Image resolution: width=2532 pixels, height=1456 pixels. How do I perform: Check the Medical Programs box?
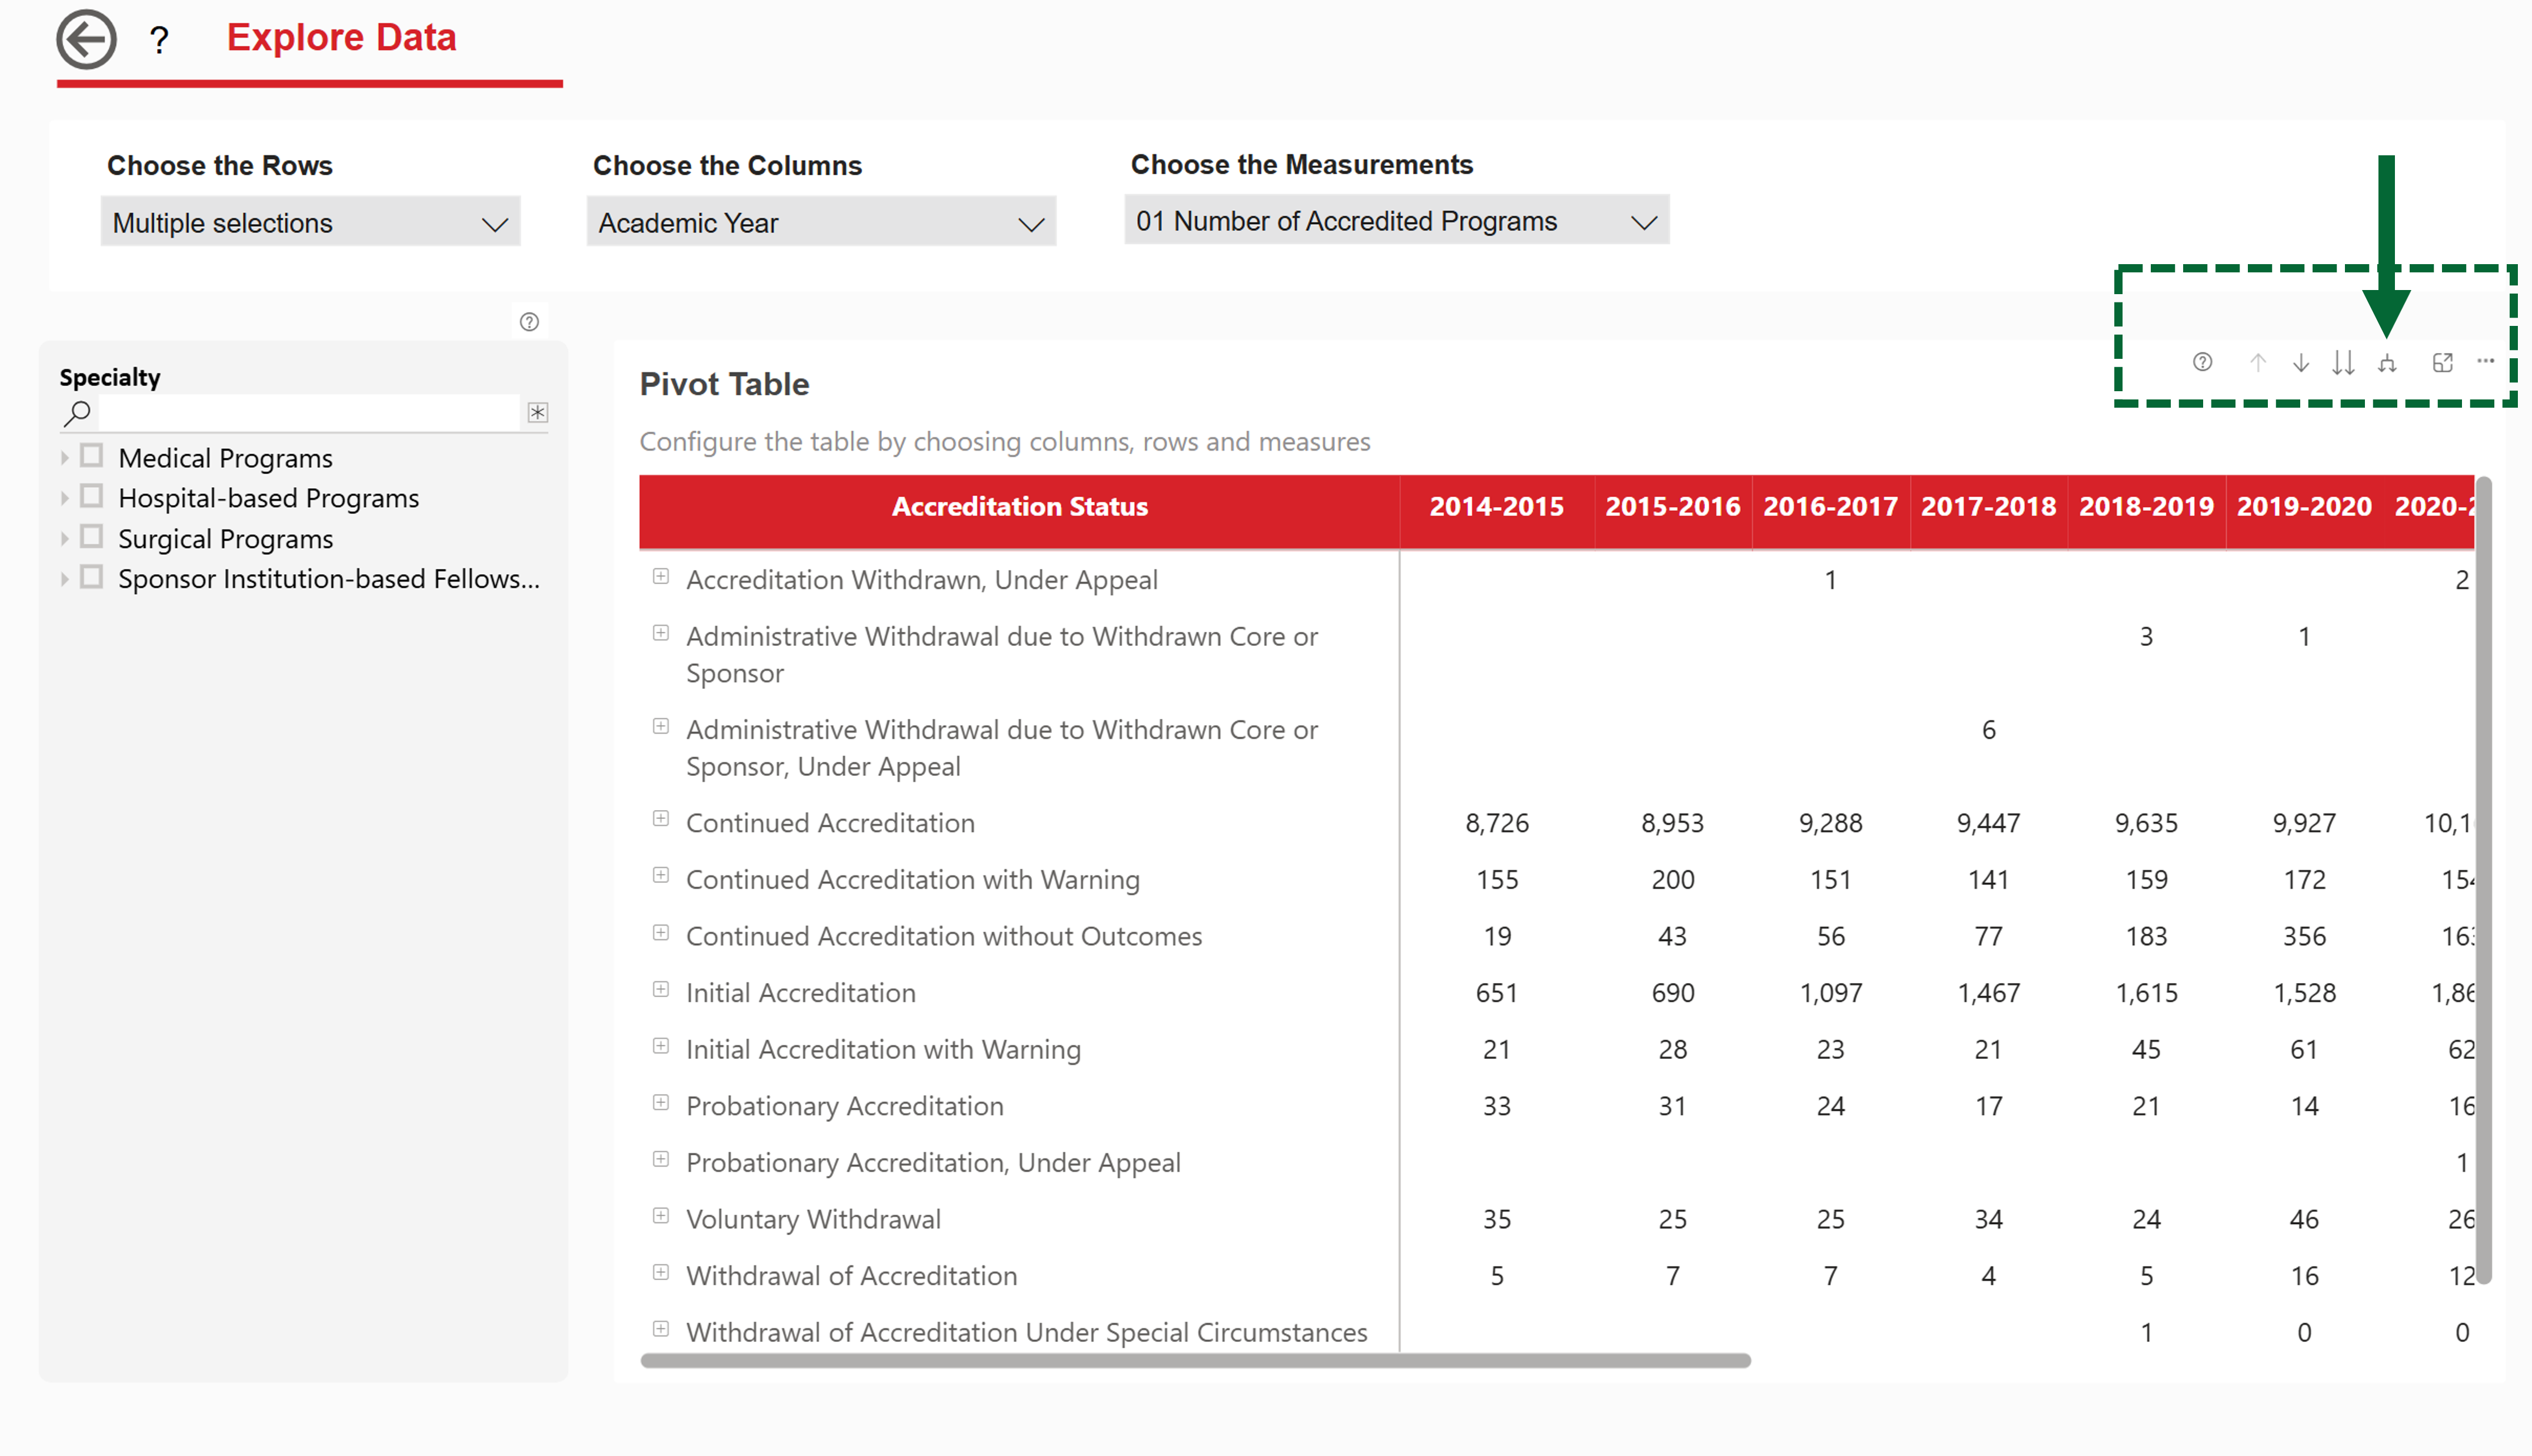[x=91, y=456]
